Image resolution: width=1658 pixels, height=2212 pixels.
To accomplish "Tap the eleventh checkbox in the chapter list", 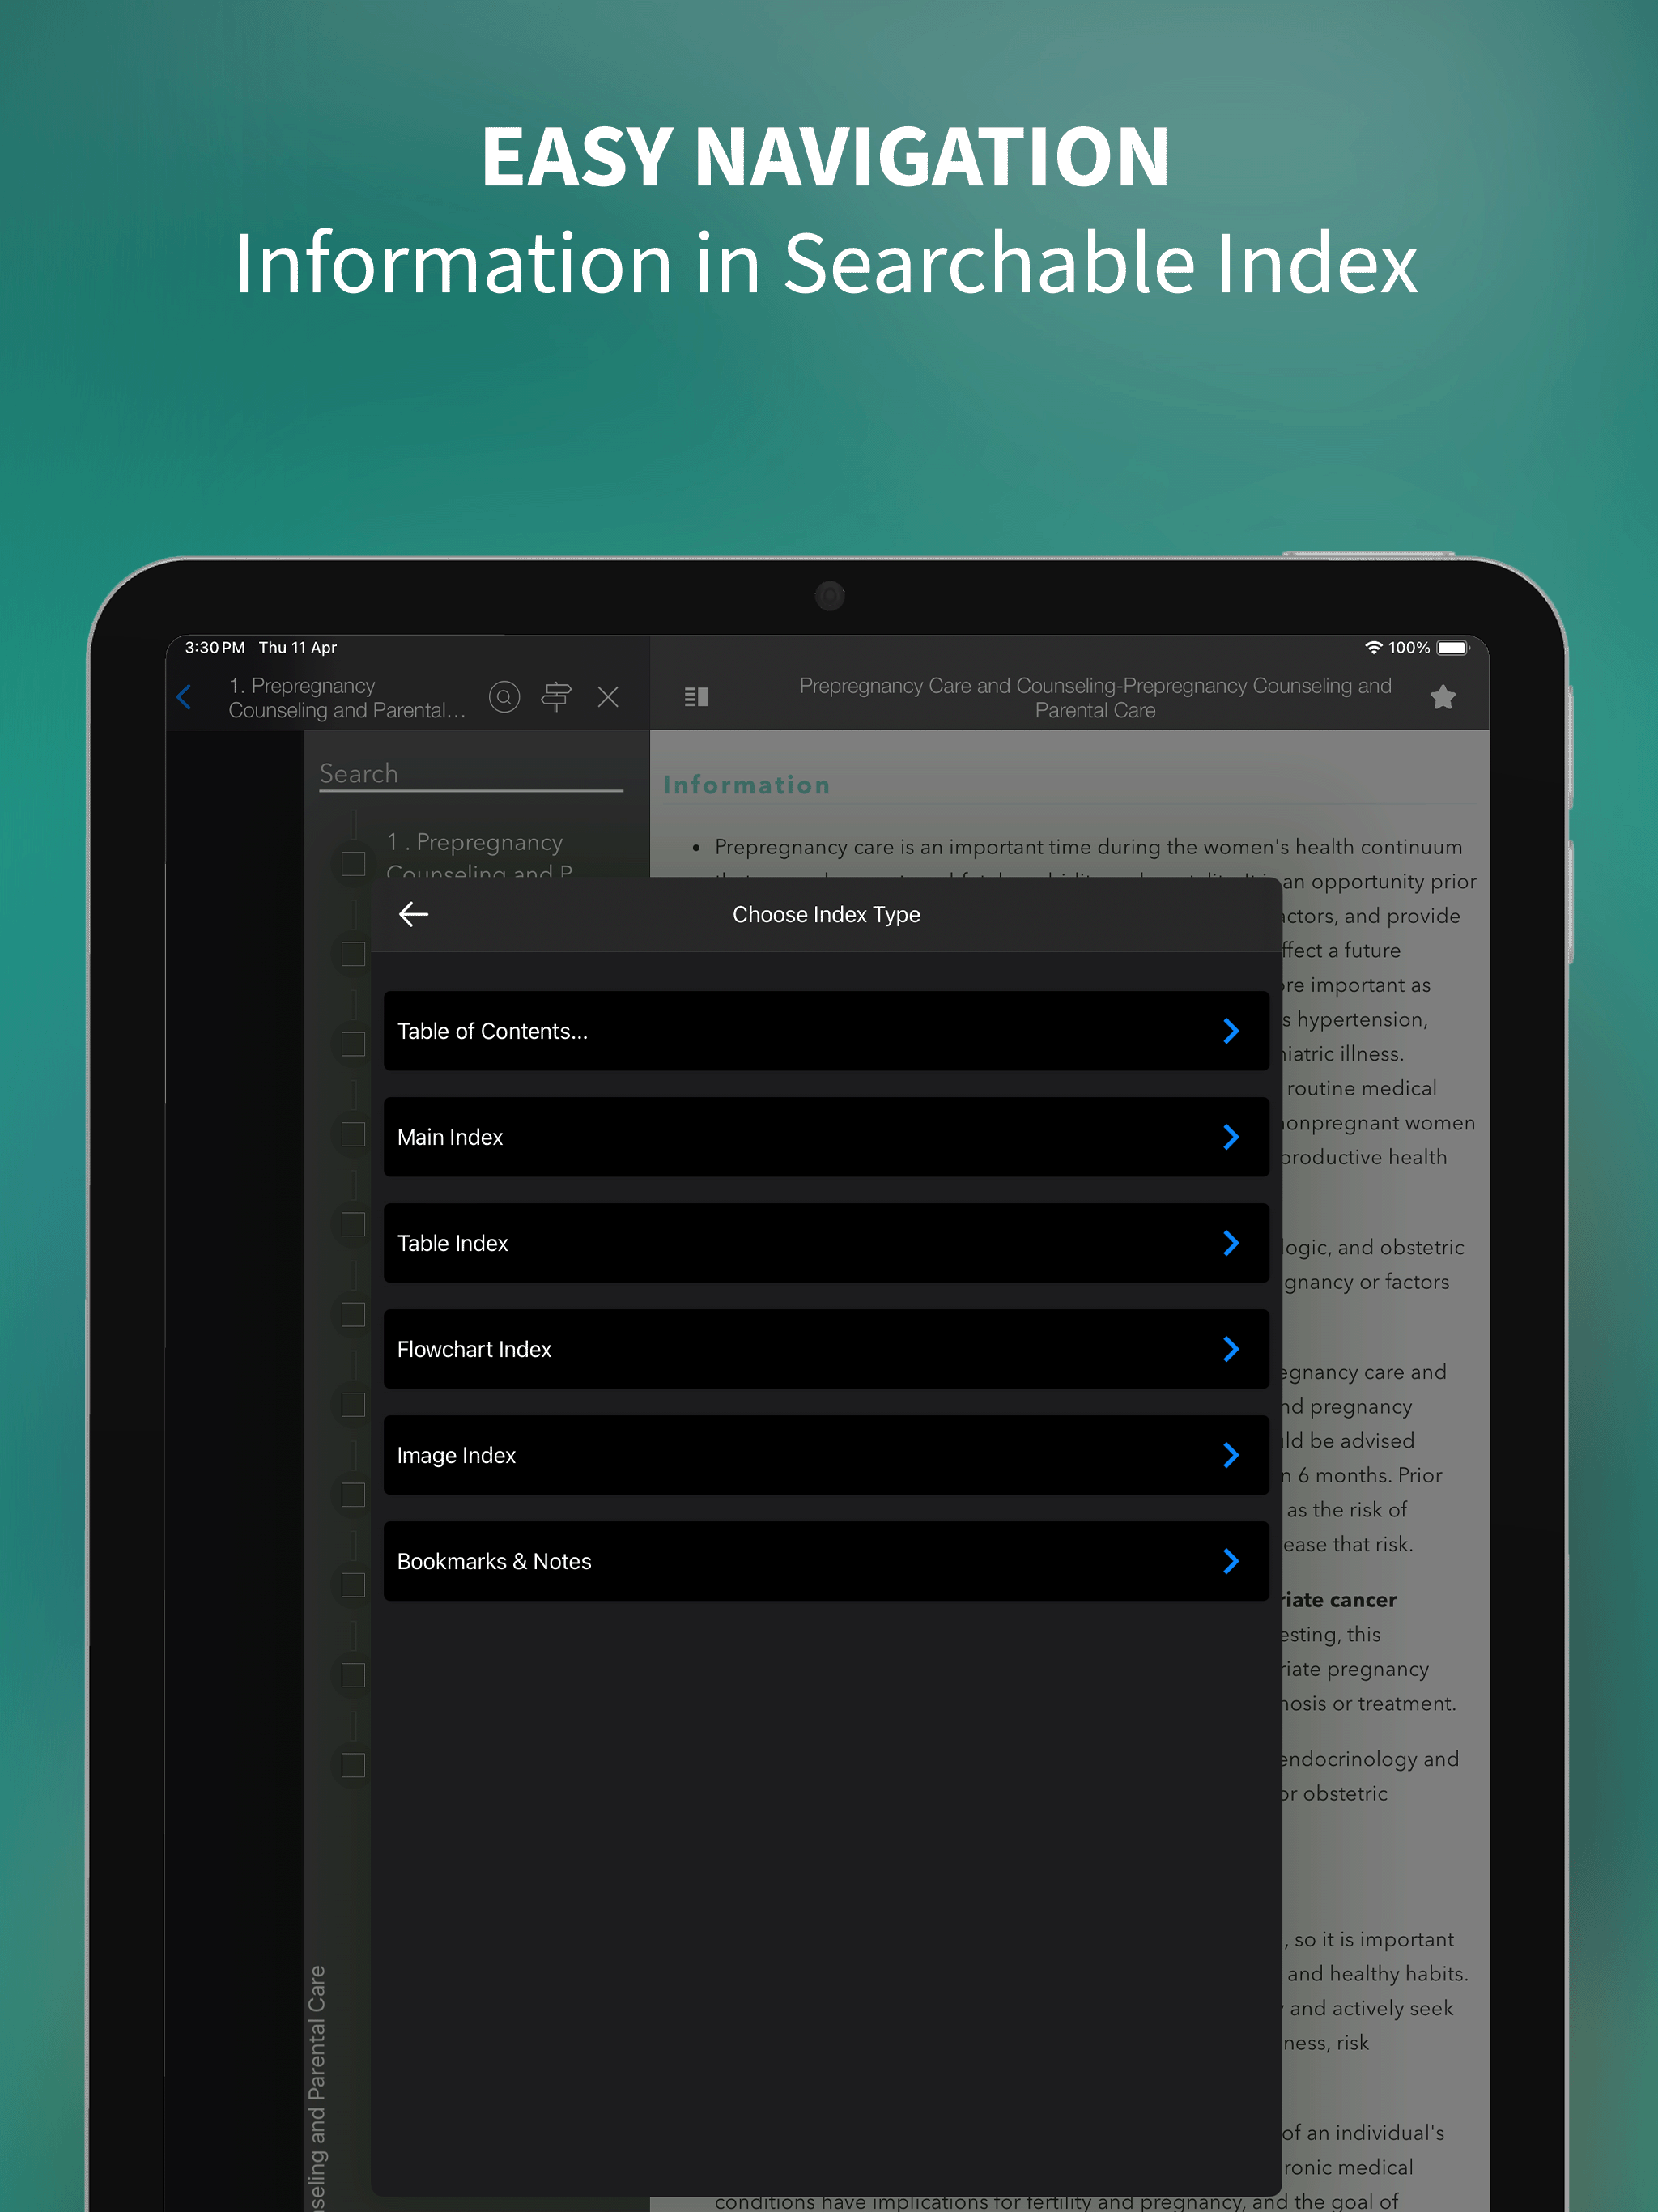I will click(x=353, y=1765).
